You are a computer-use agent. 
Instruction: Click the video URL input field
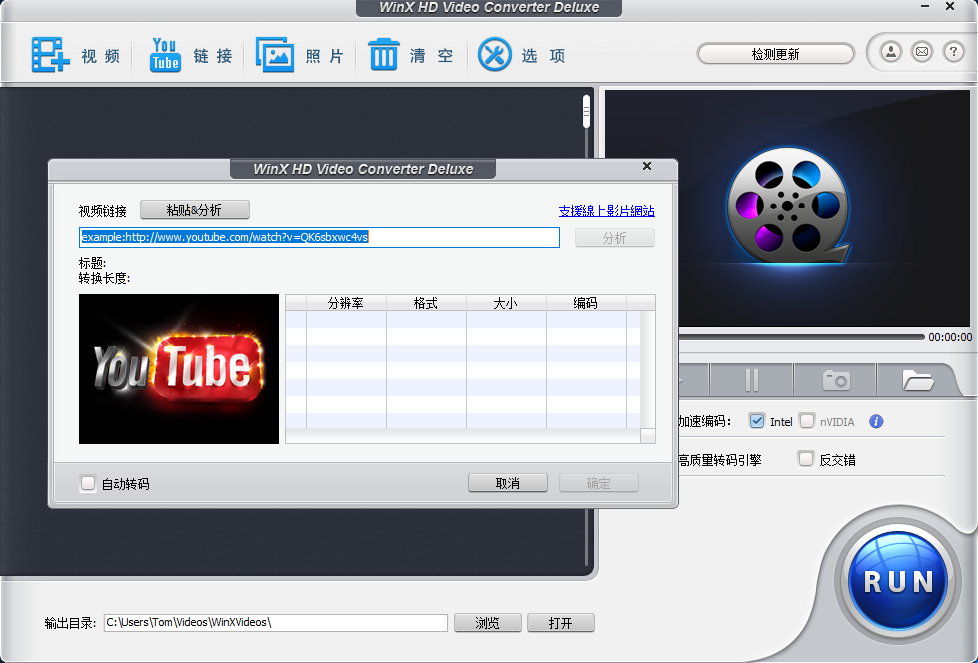[319, 237]
